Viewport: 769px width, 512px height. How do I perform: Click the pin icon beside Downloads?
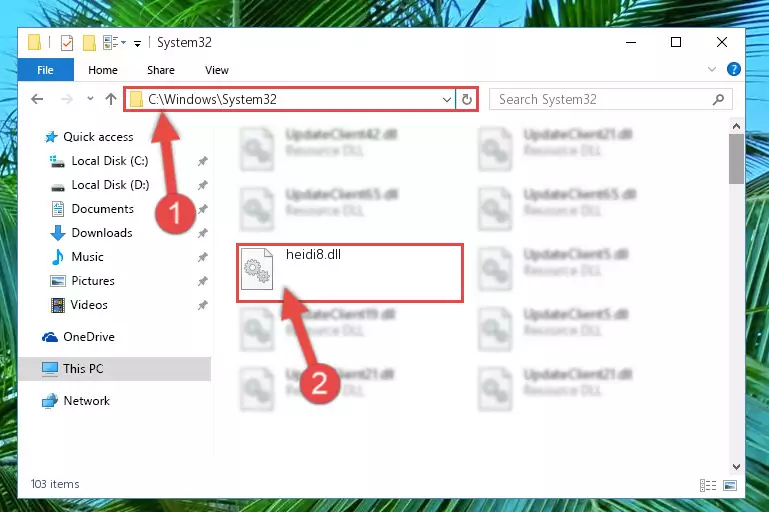203,233
